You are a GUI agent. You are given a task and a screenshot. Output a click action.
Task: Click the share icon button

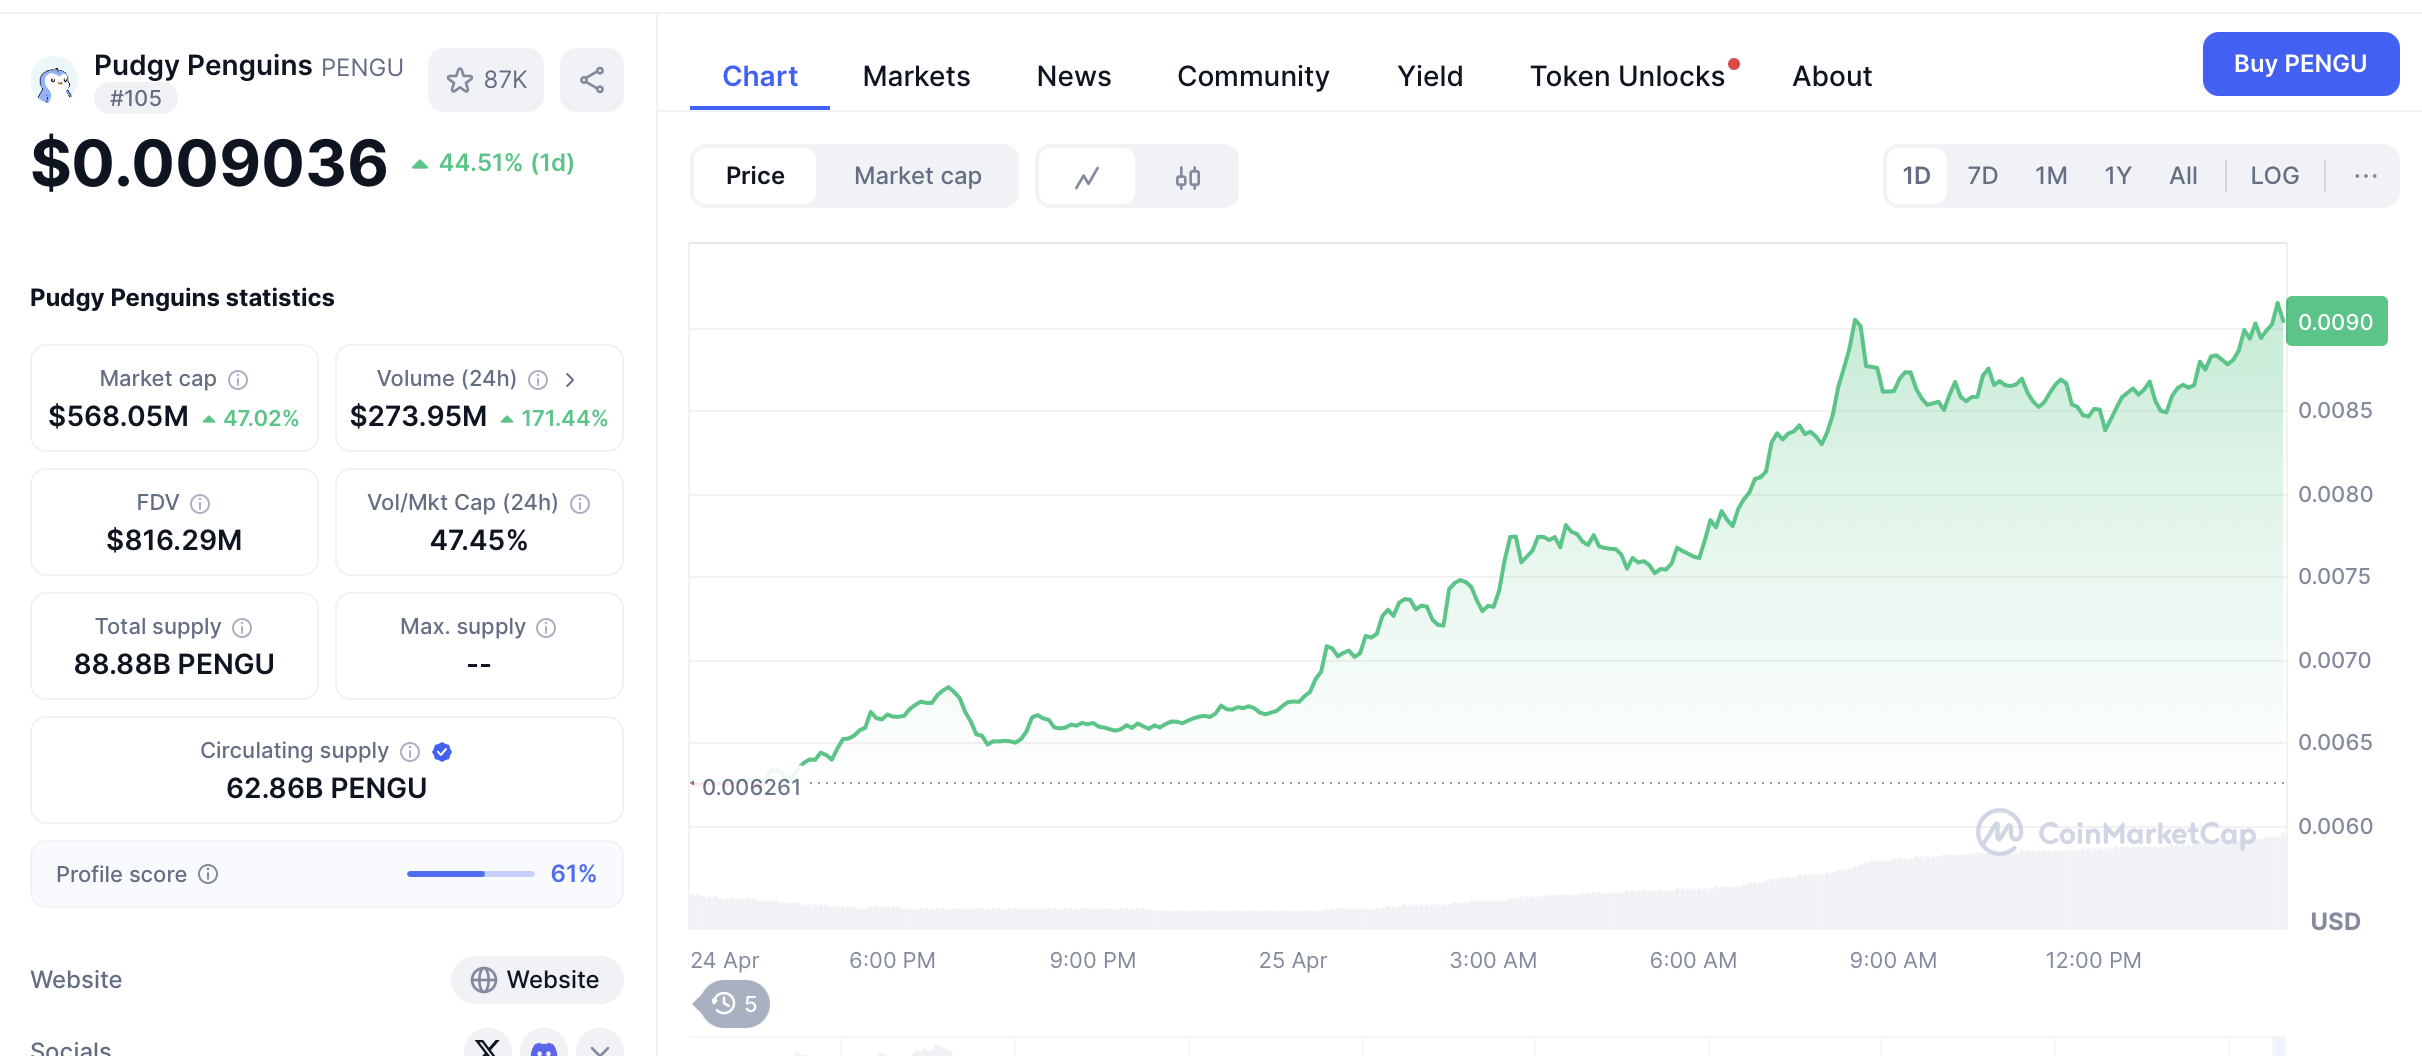(x=592, y=80)
